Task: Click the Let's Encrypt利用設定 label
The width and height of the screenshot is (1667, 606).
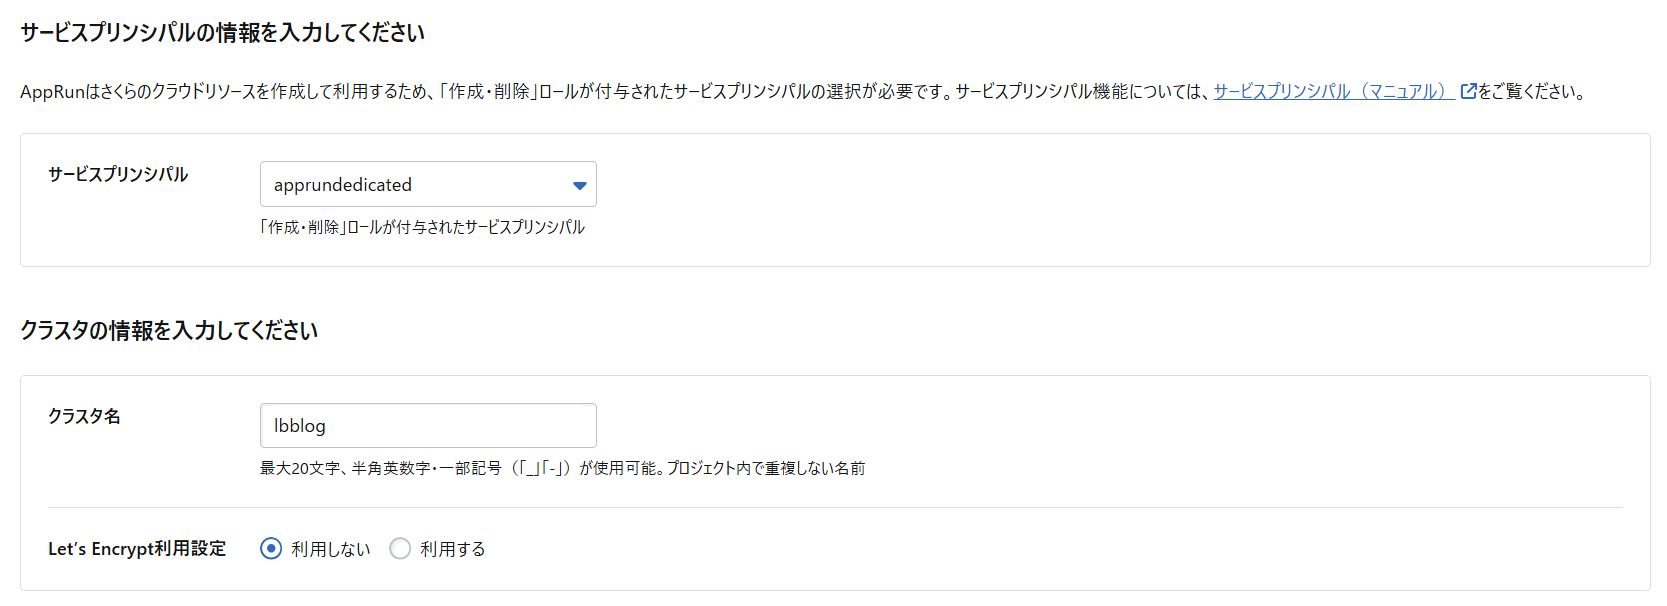Action: point(137,549)
